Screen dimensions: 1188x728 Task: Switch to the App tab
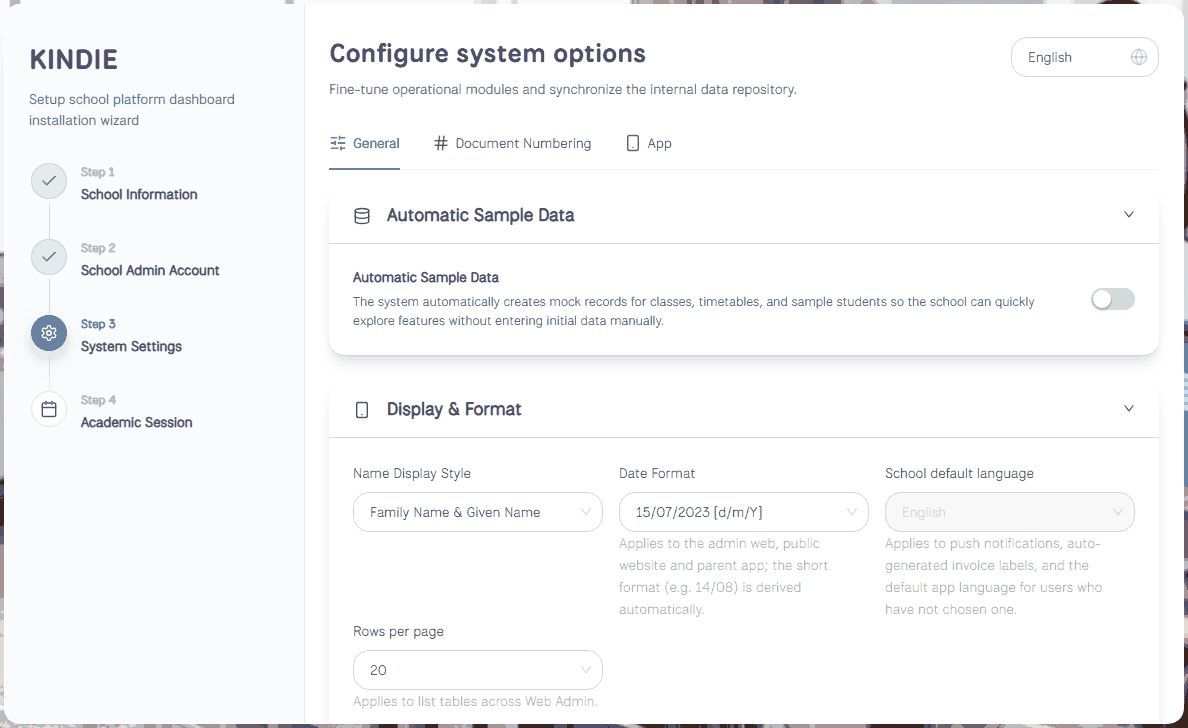tap(649, 143)
